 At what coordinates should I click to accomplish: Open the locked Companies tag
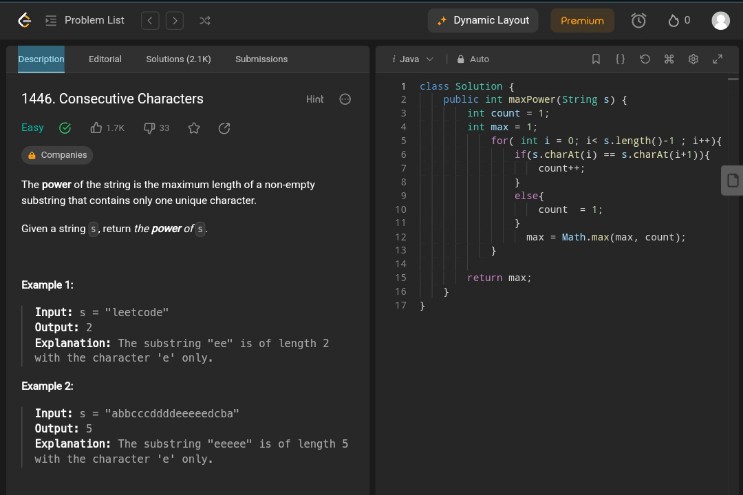tap(57, 155)
